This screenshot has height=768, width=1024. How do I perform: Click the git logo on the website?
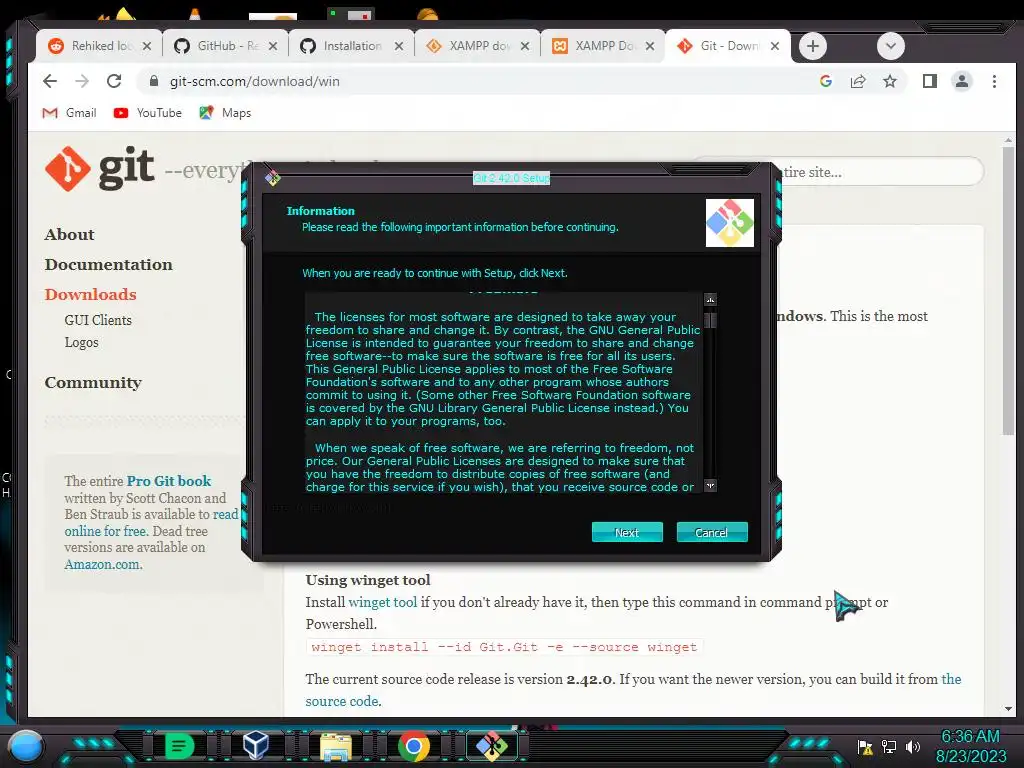click(x=100, y=168)
